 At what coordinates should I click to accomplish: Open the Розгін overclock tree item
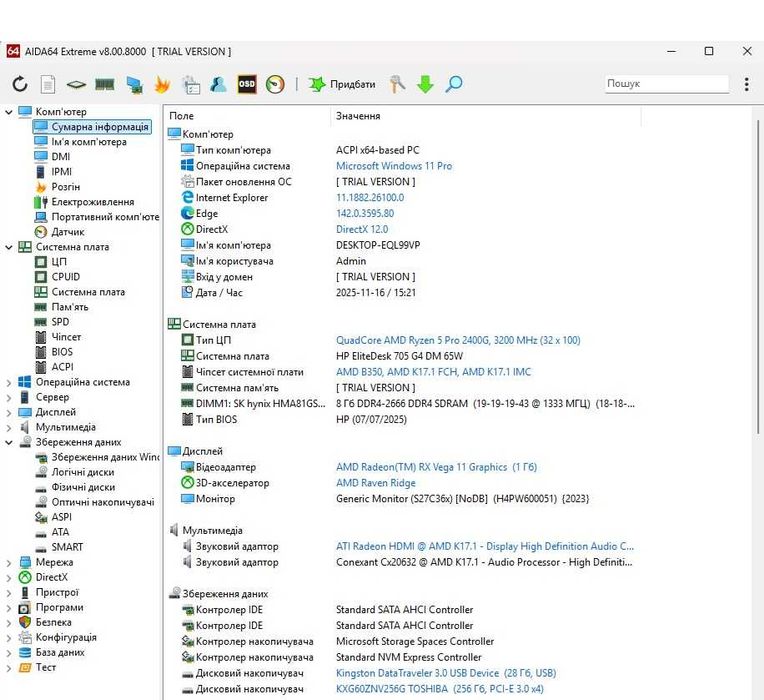tap(57, 187)
